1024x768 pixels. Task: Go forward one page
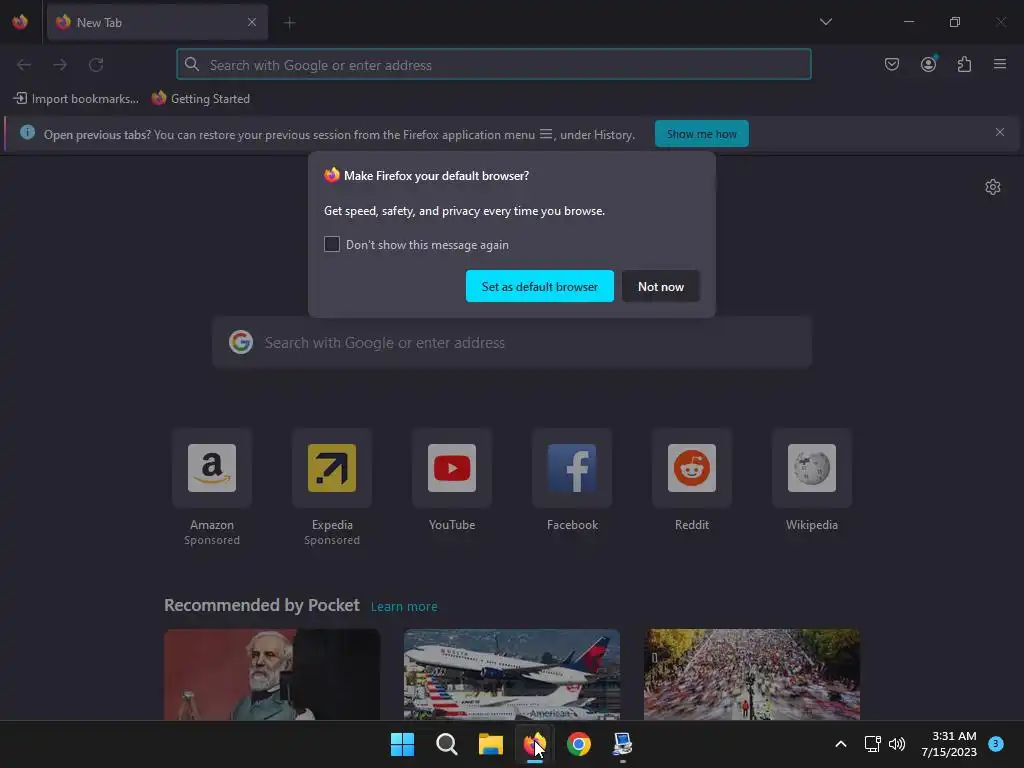(60, 65)
